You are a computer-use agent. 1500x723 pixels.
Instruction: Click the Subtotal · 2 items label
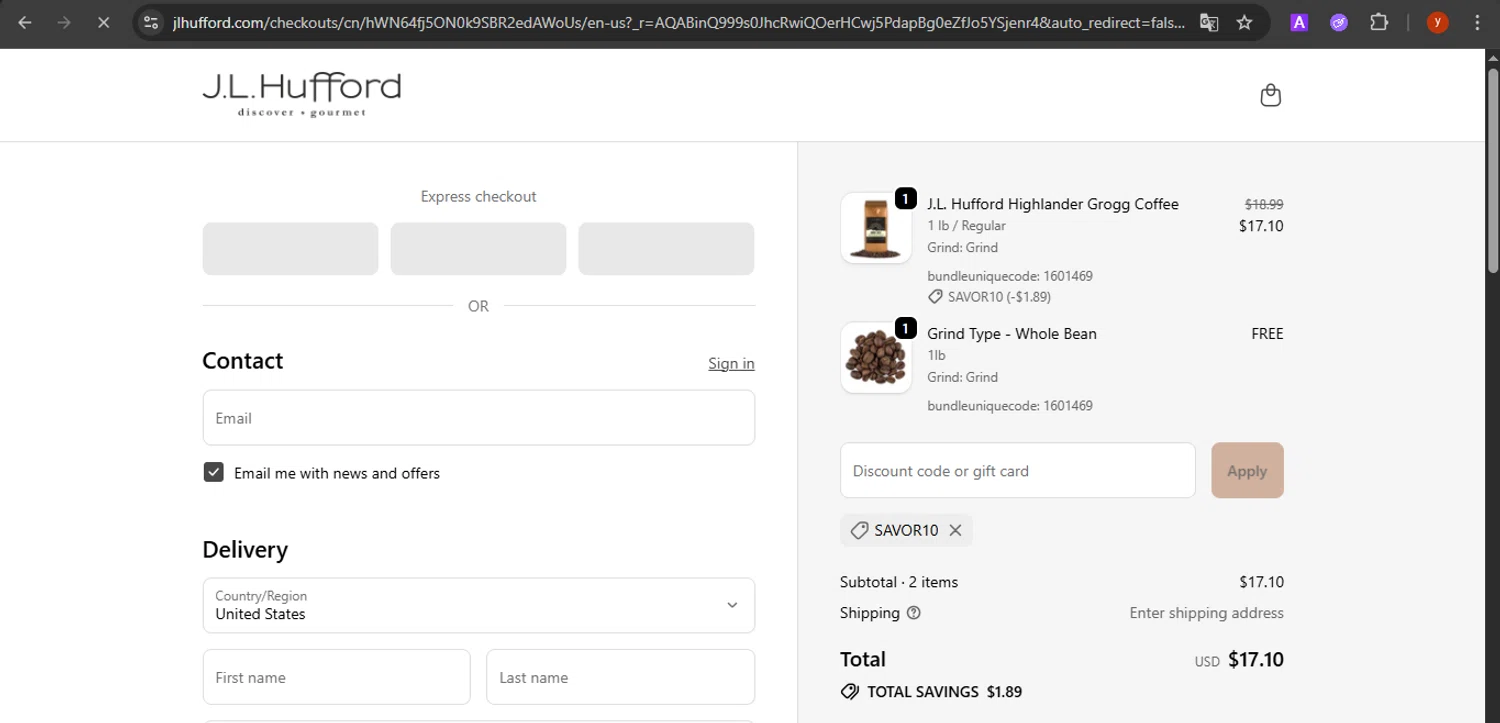click(x=899, y=582)
